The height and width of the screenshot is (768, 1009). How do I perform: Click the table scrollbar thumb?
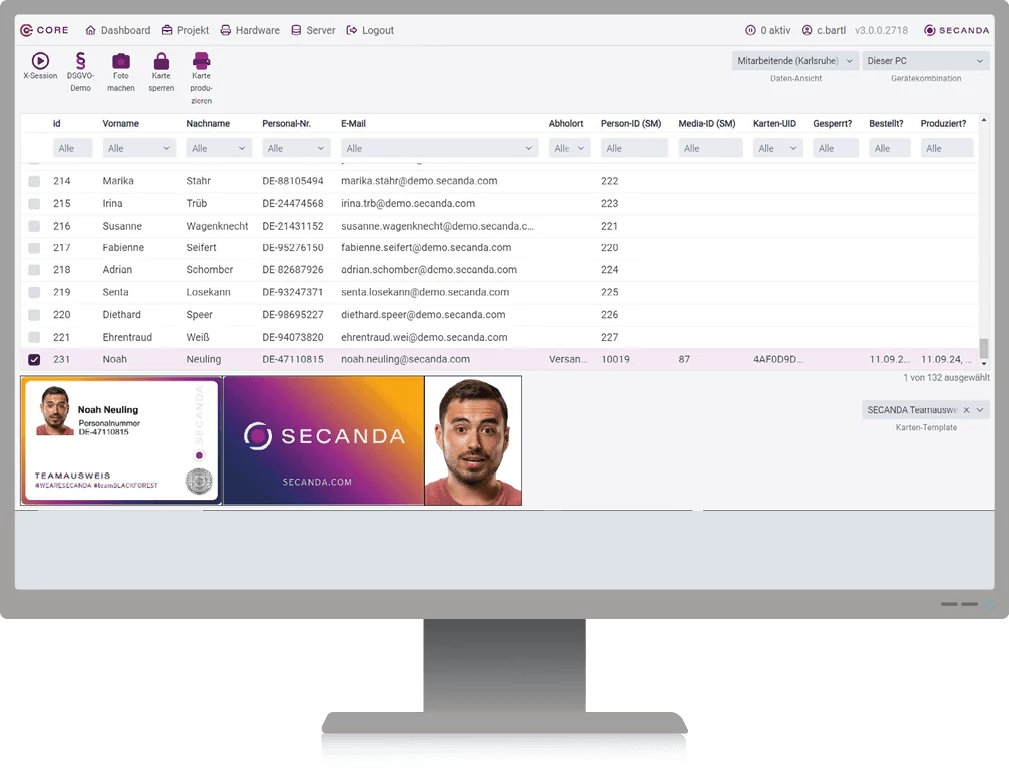[x=983, y=348]
